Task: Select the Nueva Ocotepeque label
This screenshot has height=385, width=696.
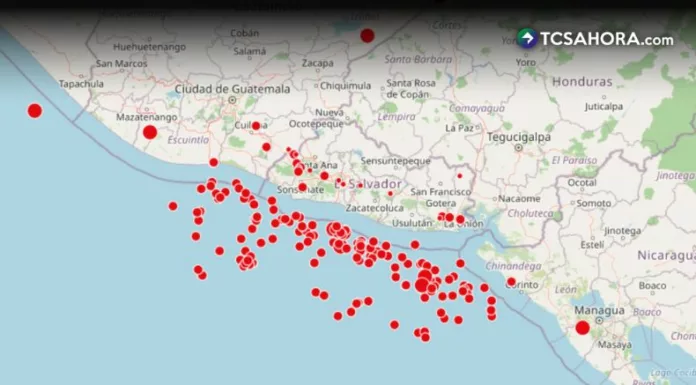Action: (x=316, y=118)
